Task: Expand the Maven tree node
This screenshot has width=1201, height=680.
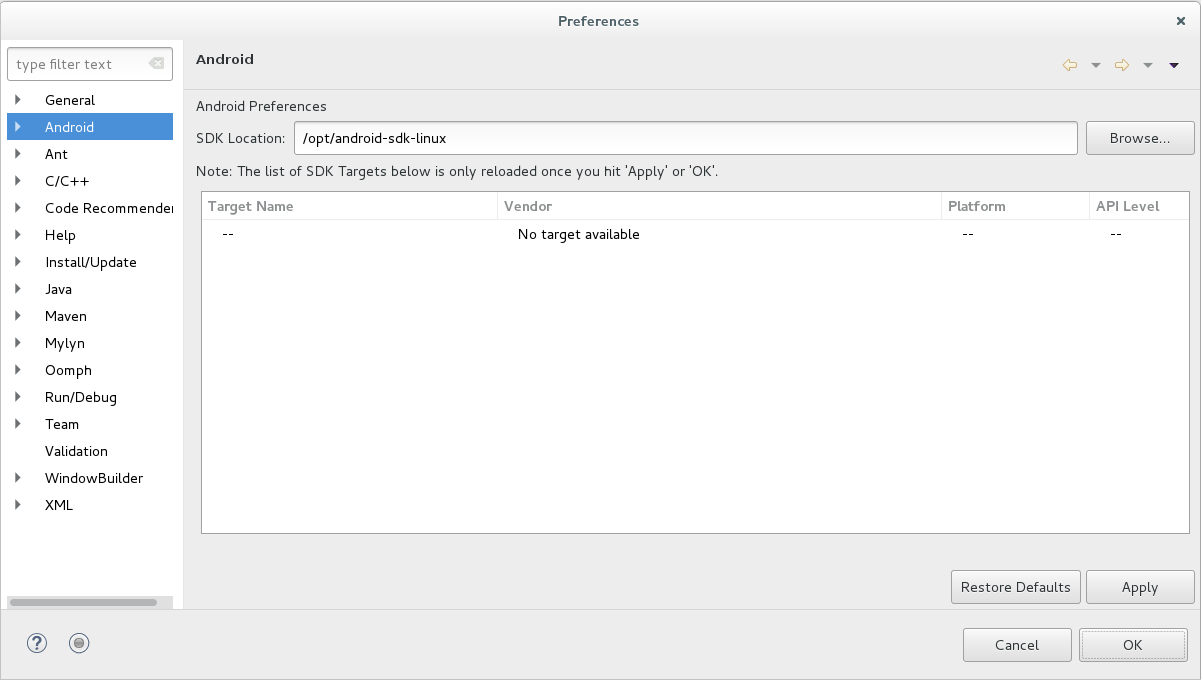Action: 18,316
